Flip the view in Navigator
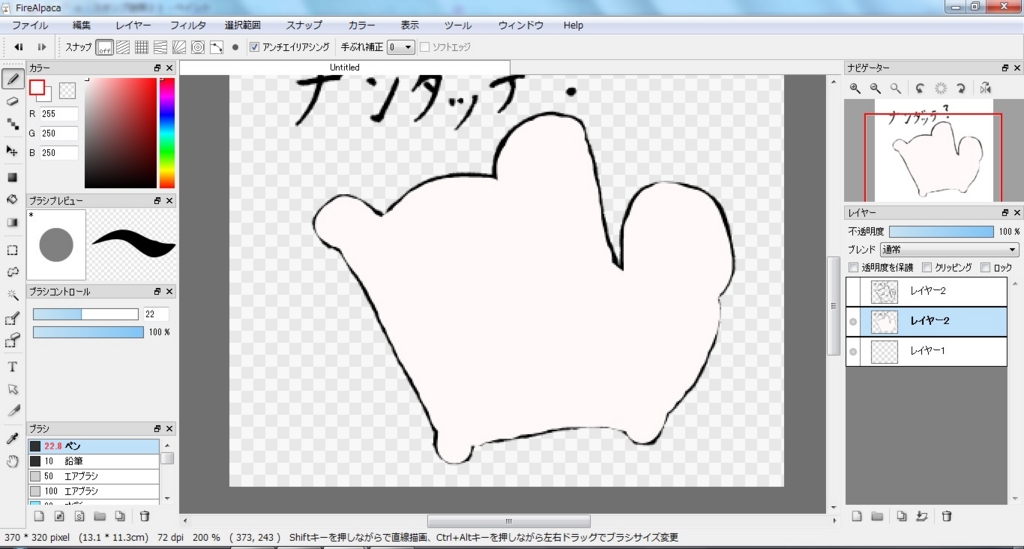This screenshot has height=549, width=1024. click(985, 88)
